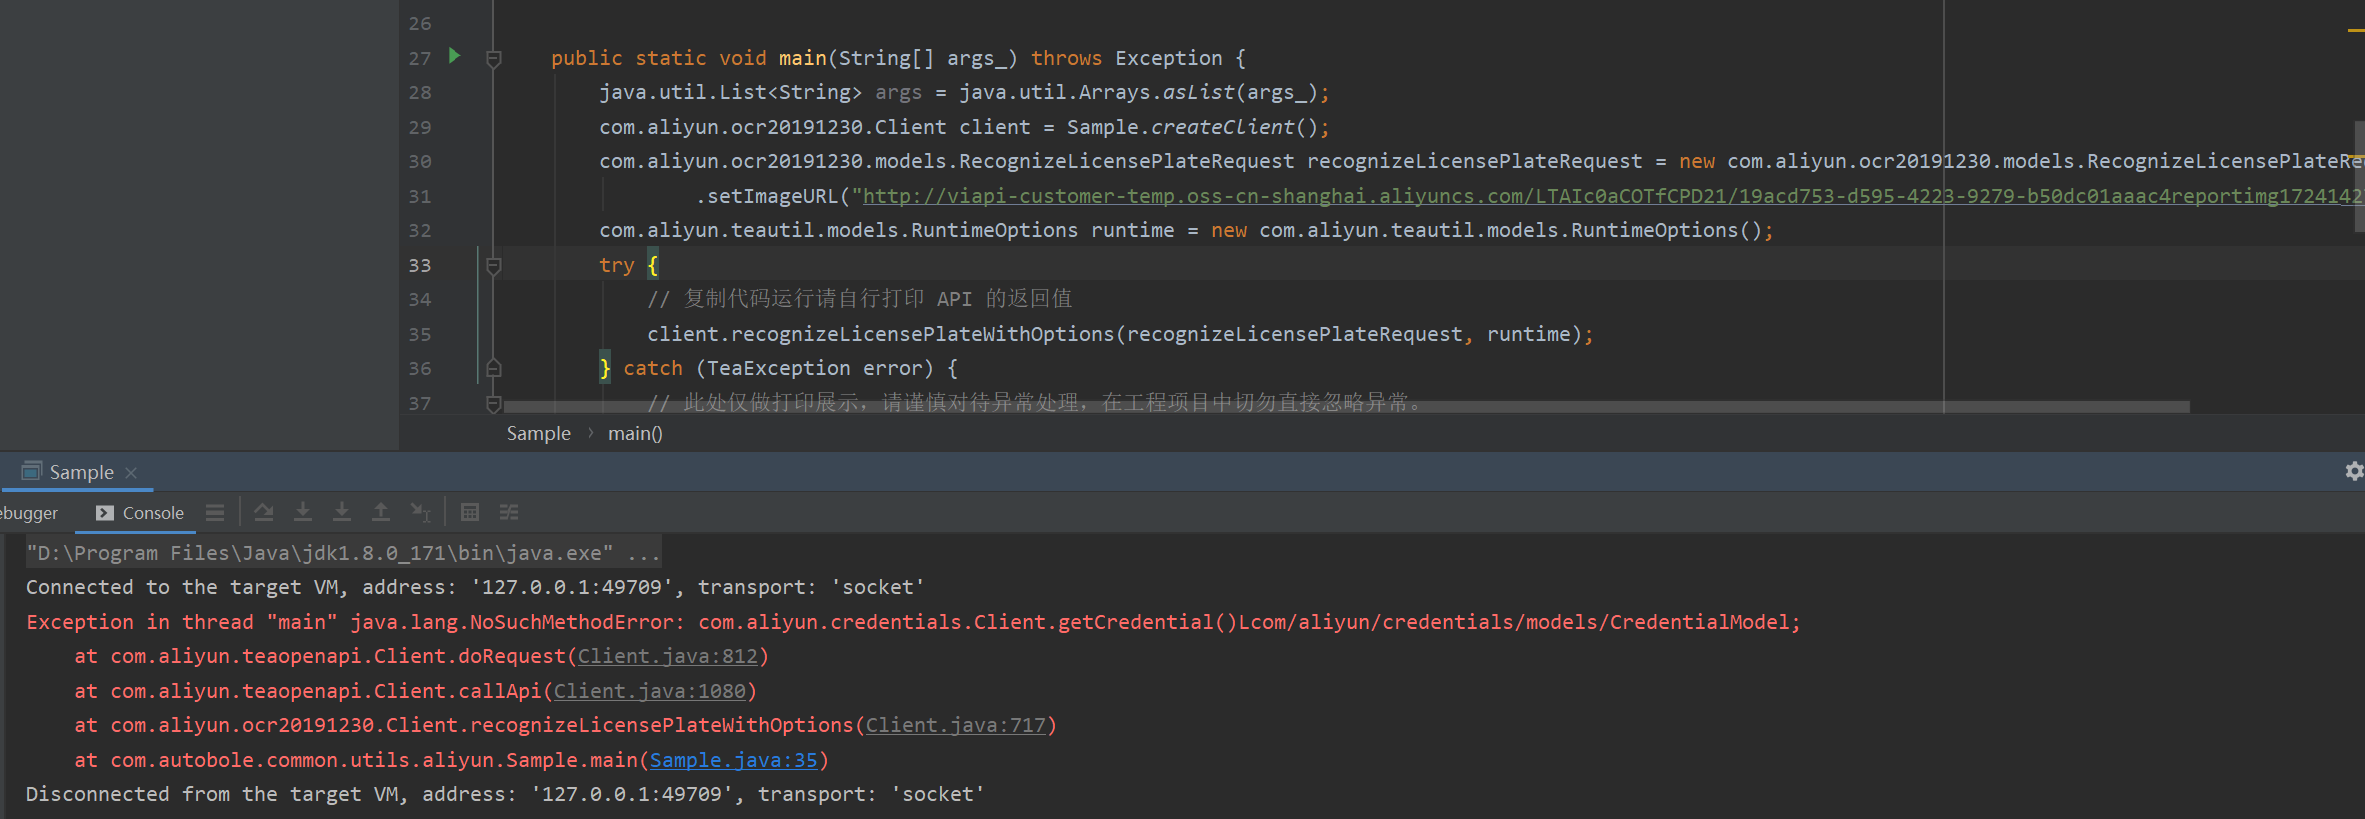Click line number 33 in gutter

pyautogui.click(x=420, y=265)
